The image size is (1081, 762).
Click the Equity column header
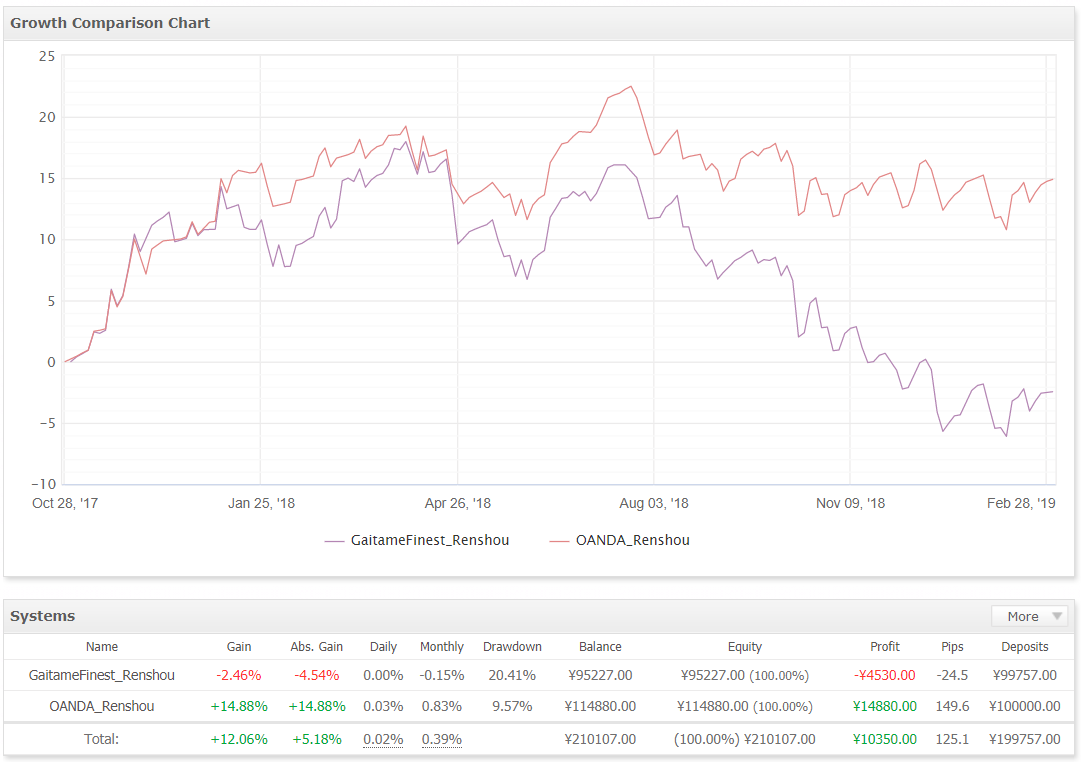pos(745,647)
